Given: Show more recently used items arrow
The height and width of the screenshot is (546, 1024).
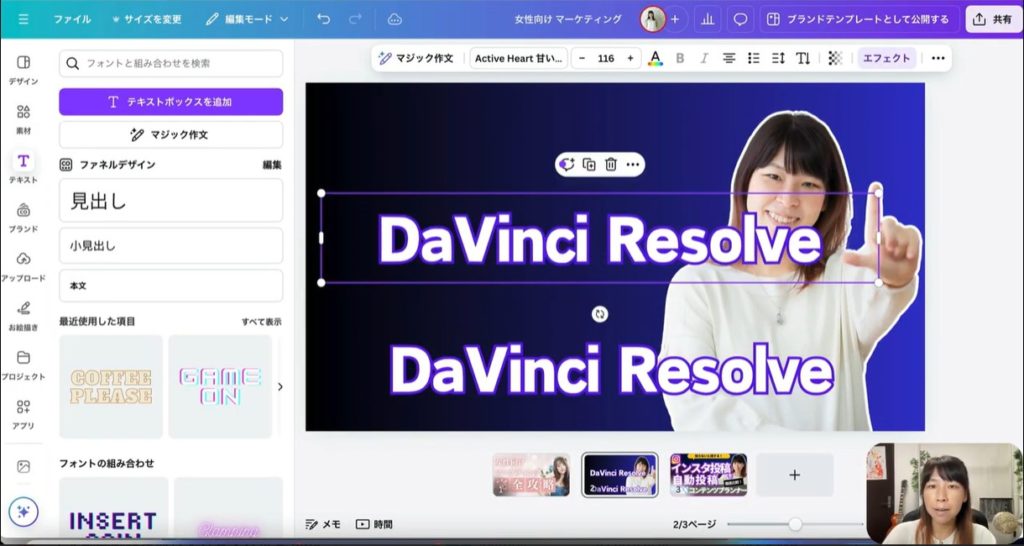Looking at the screenshot, I should click(x=279, y=386).
